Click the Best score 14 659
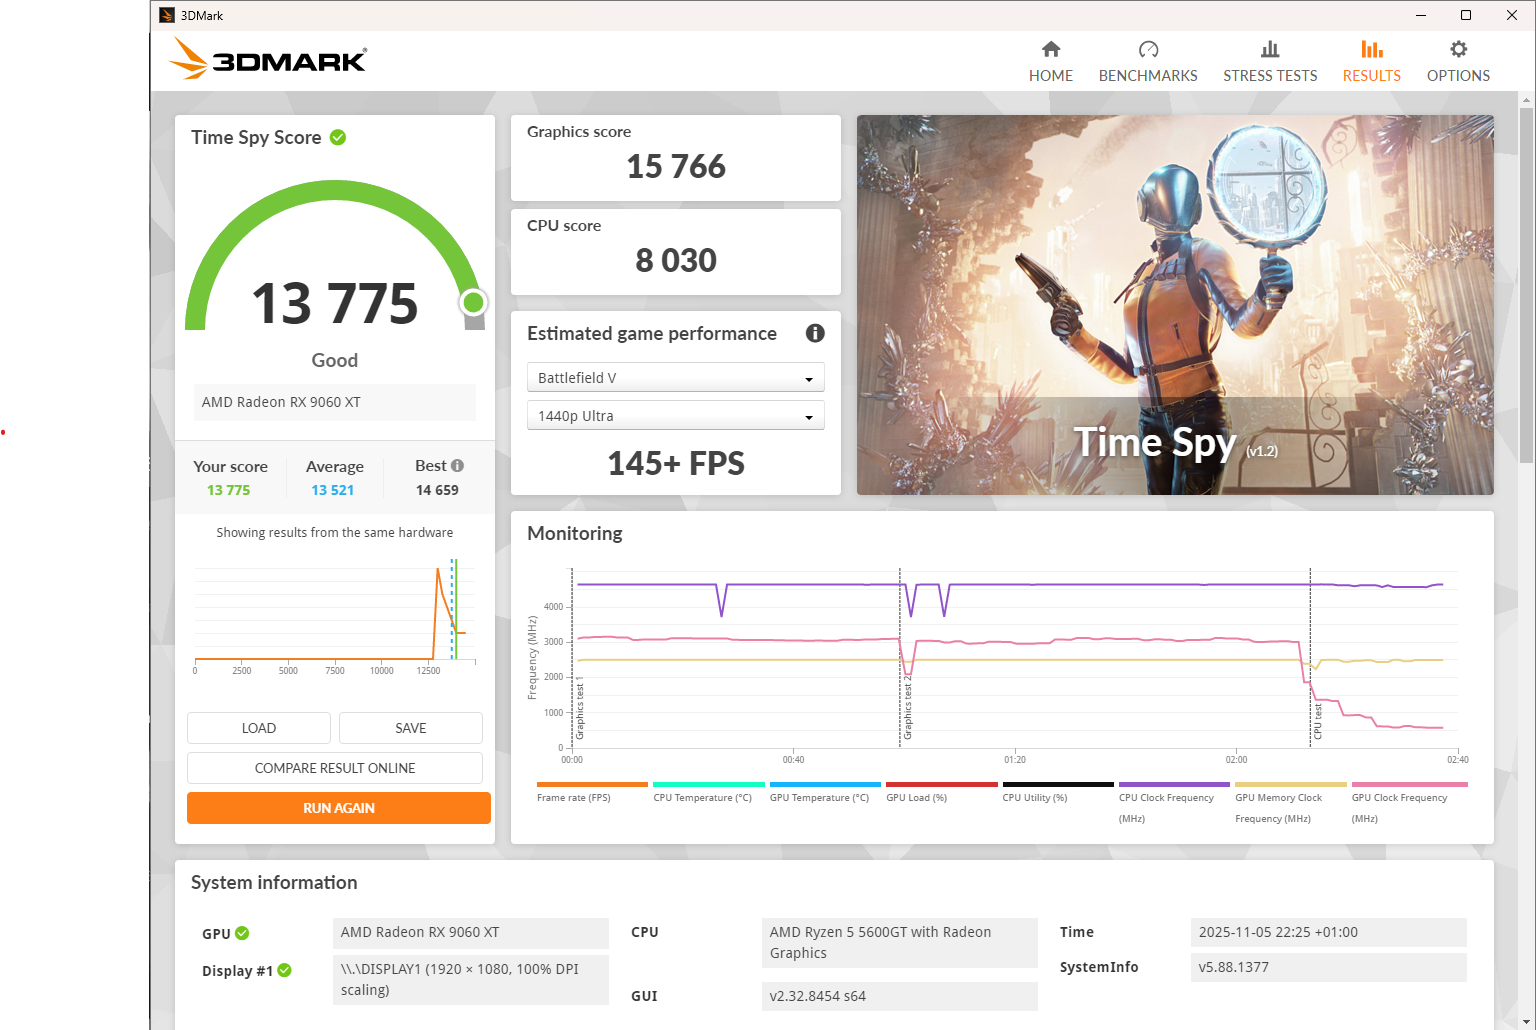Viewport: 1536px width, 1030px height. pos(437,490)
